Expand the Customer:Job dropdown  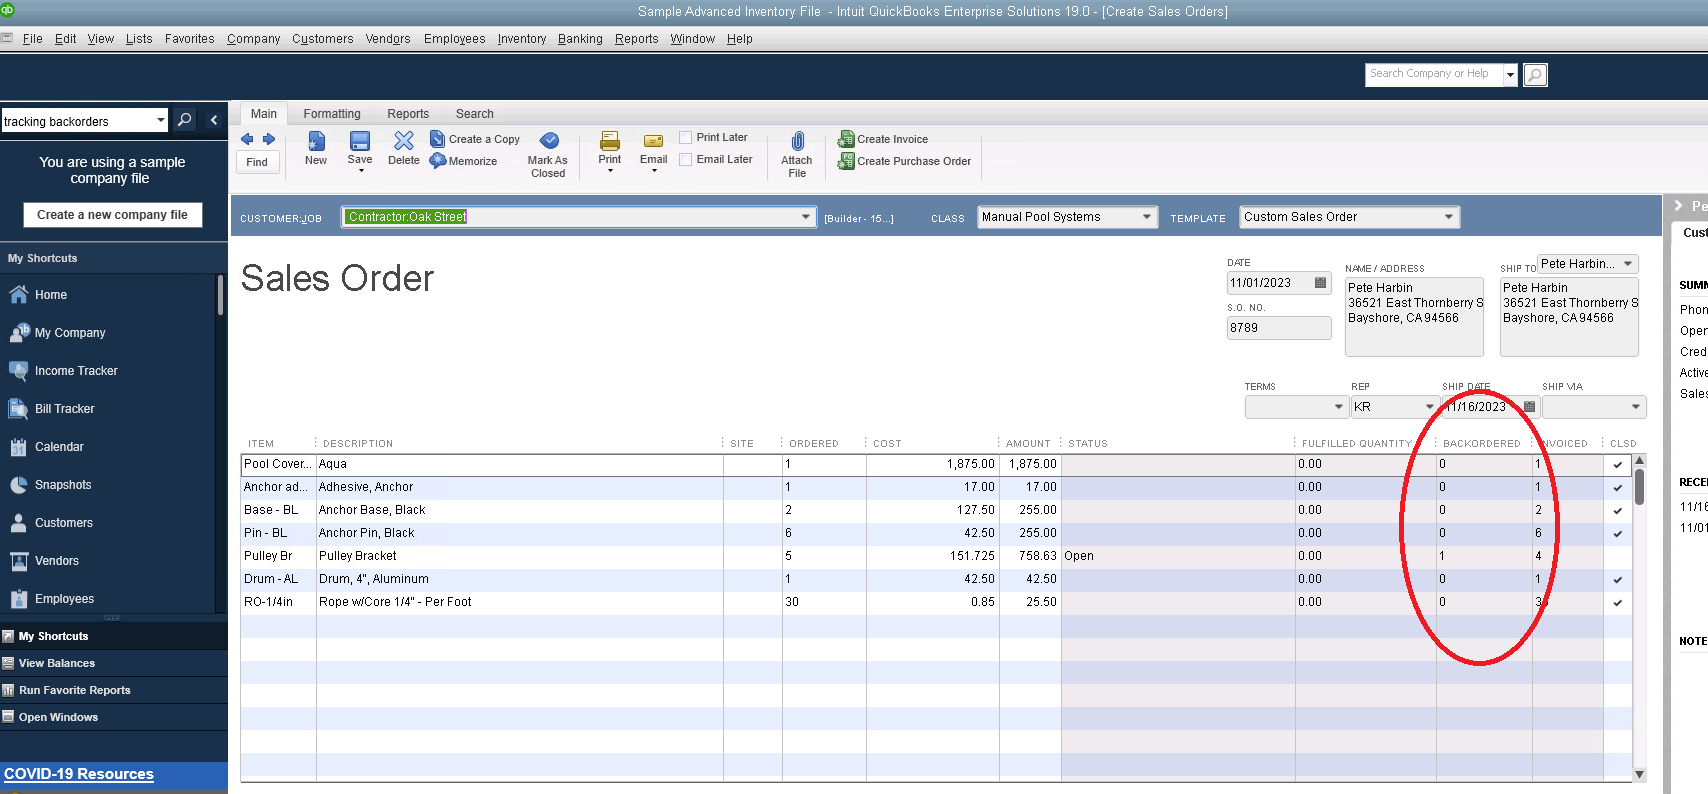pos(806,217)
